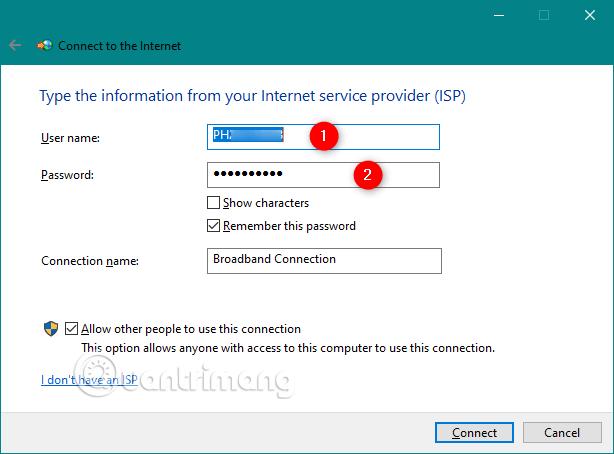This screenshot has width=614, height=454.
Task: Click the back arrow in the title bar
Action: [x=15, y=46]
